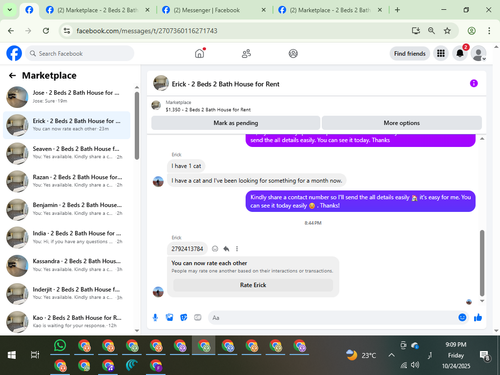This screenshot has width=500, height=375.
Task: Click More options button
Action: 402,123
